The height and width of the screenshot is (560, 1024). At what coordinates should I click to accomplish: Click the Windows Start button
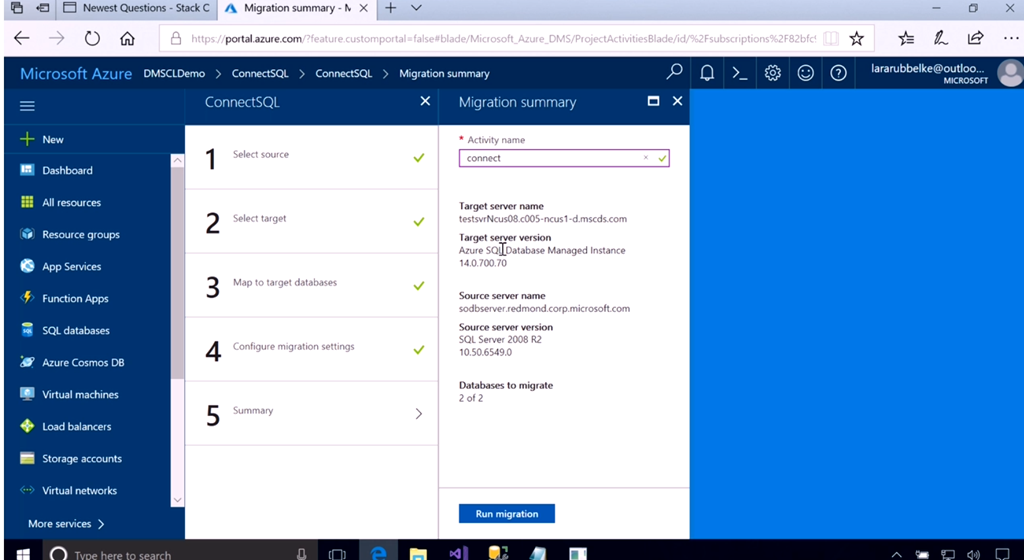click(x=21, y=553)
